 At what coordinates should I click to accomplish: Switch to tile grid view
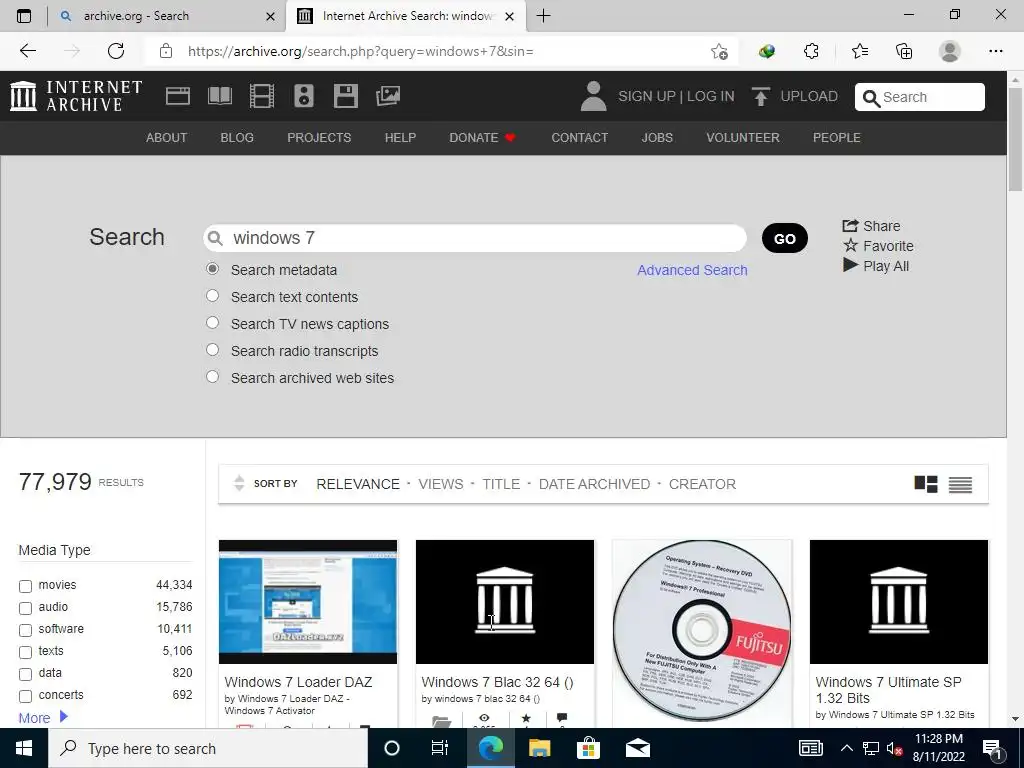tap(925, 484)
